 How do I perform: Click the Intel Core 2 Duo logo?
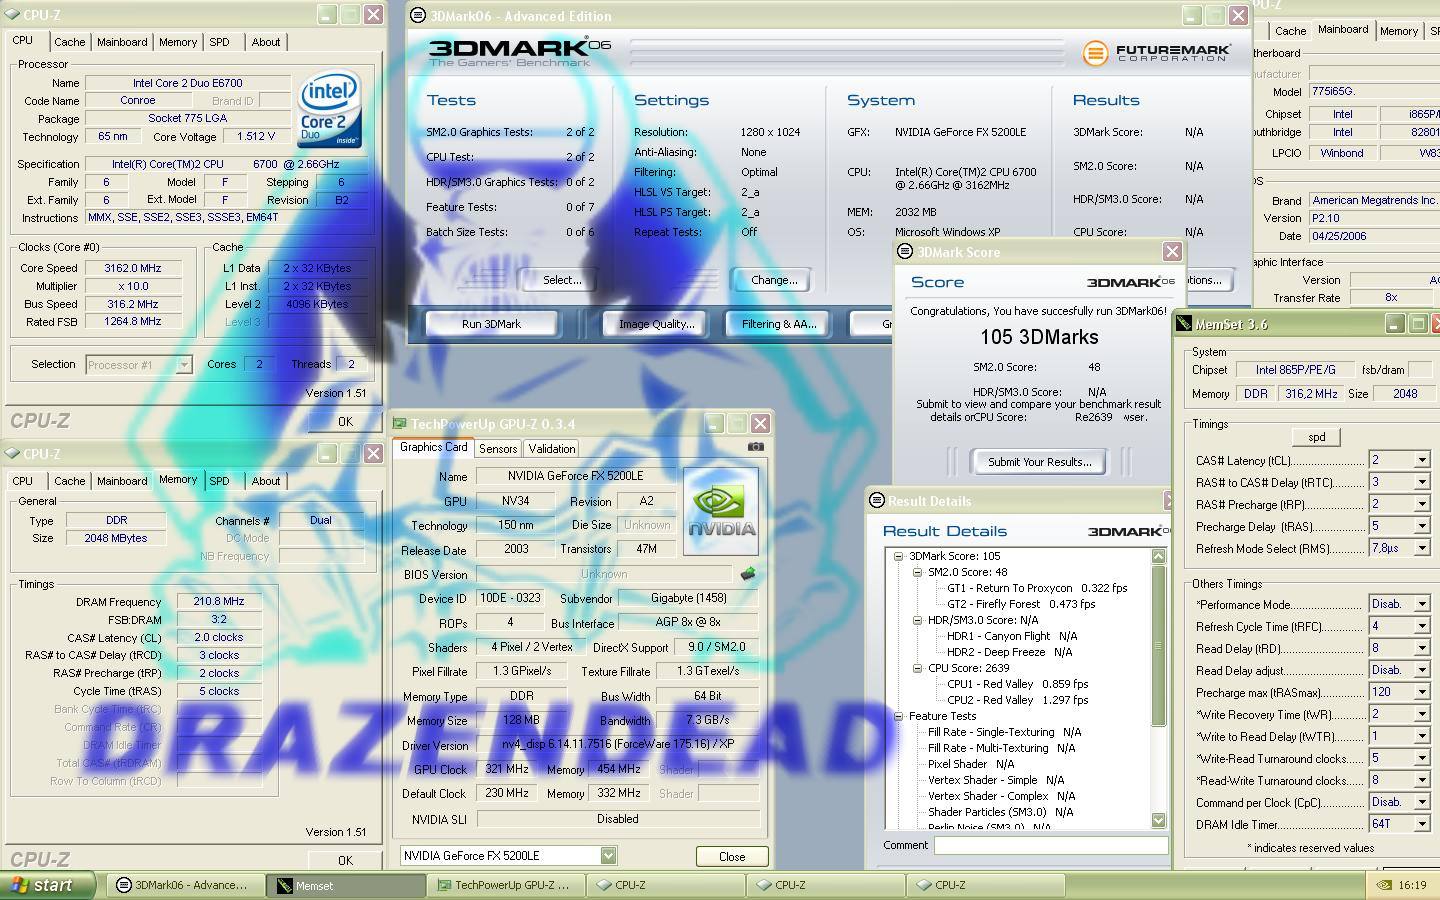click(x=330, y=109)
